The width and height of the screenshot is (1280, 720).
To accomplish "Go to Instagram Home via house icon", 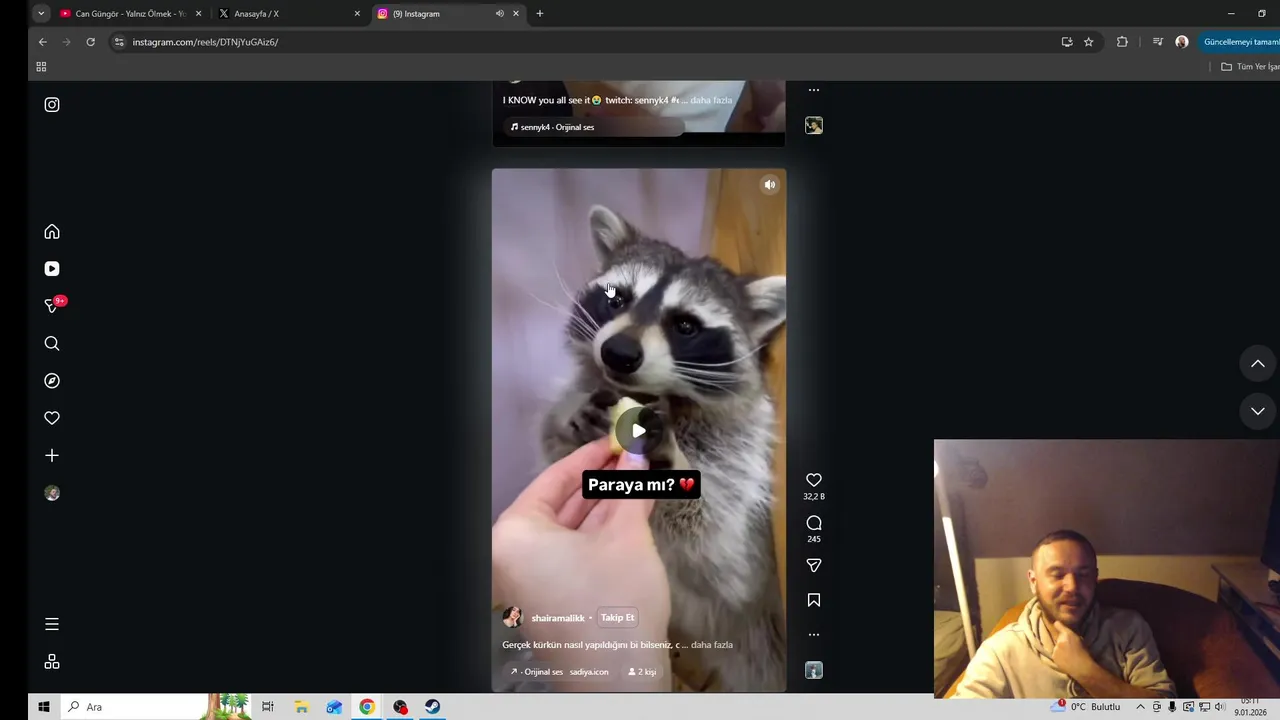I will (x=52, y=232).
